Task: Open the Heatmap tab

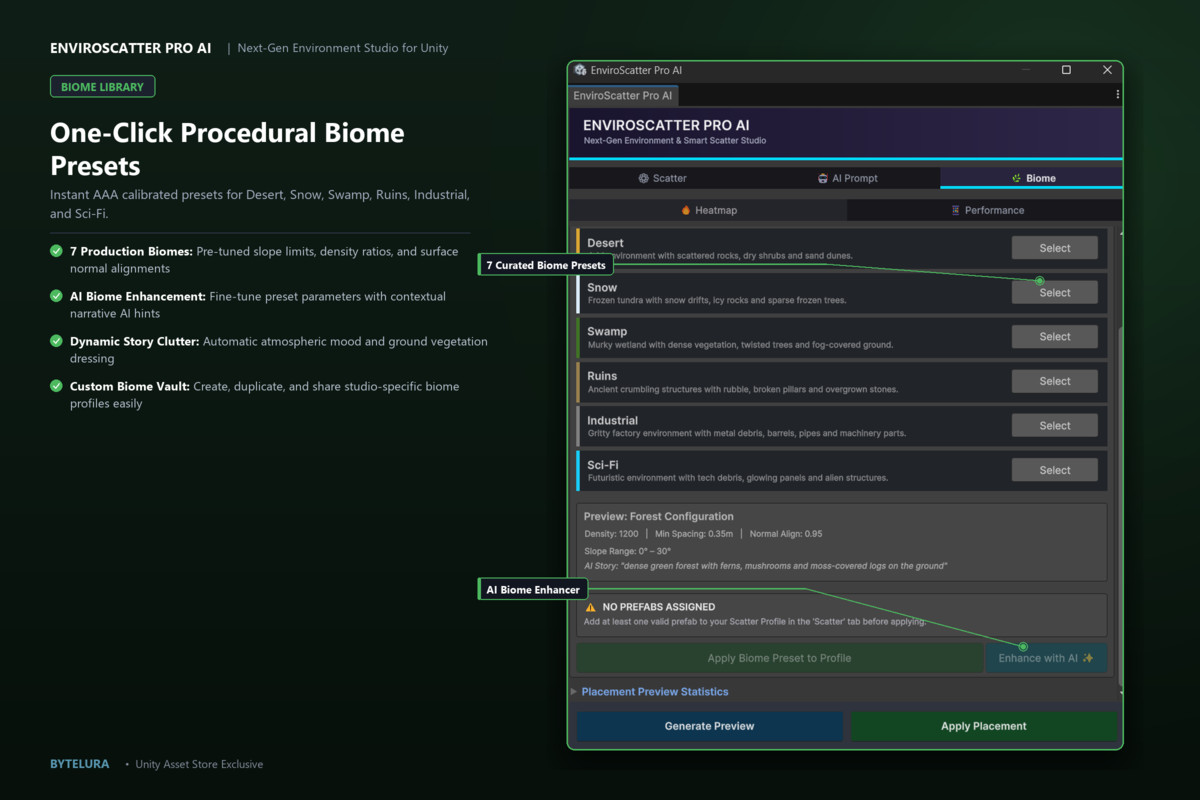Action: pyautogui.click(x=708, y=210)
